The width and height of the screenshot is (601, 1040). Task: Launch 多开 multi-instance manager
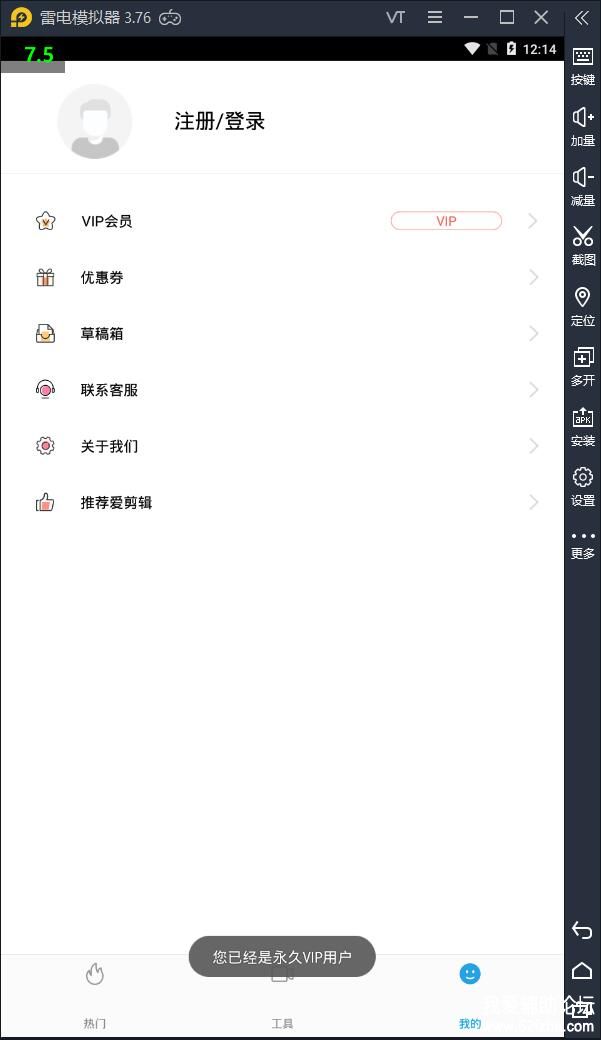582,367
